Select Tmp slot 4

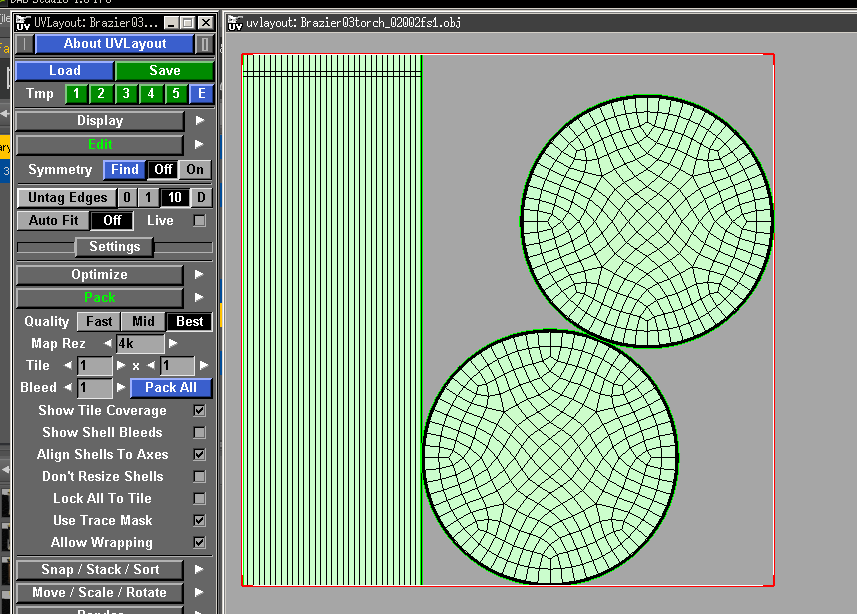click(151, 94)
